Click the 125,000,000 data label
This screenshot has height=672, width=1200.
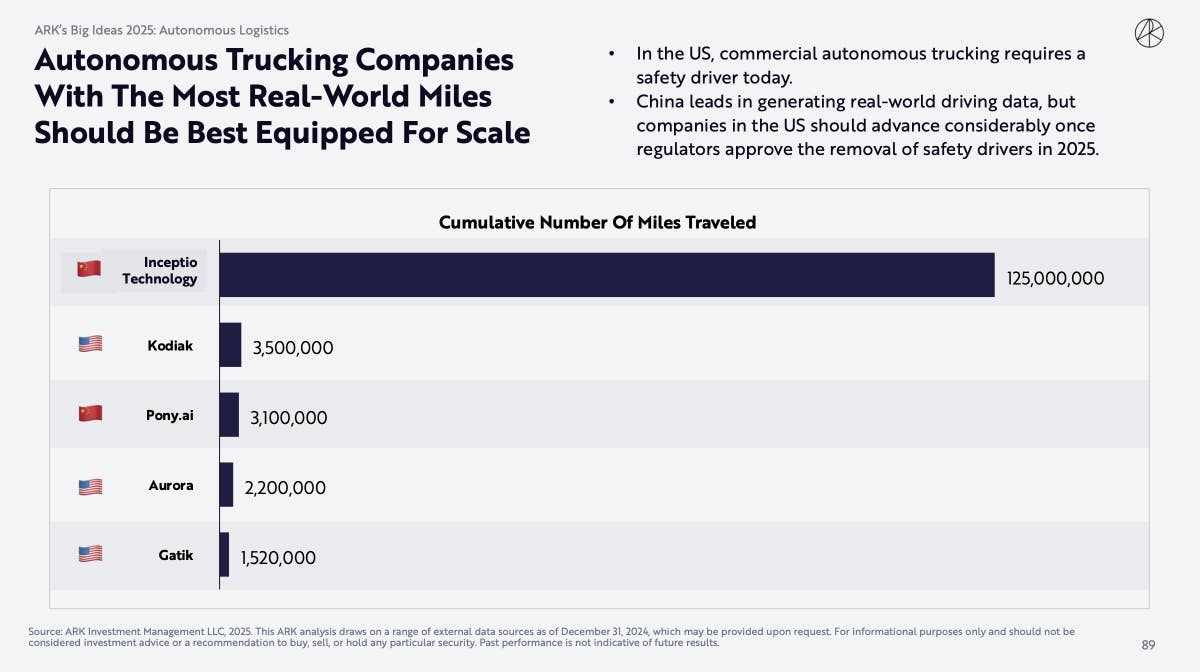[1055, 279]
